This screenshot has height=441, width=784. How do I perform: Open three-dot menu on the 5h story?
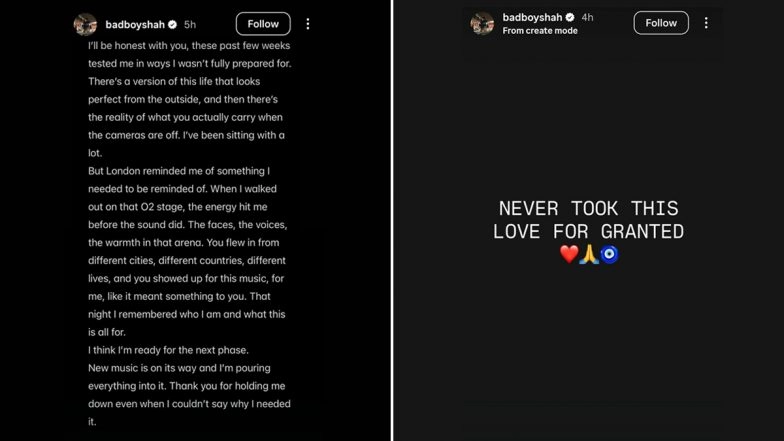308,23
